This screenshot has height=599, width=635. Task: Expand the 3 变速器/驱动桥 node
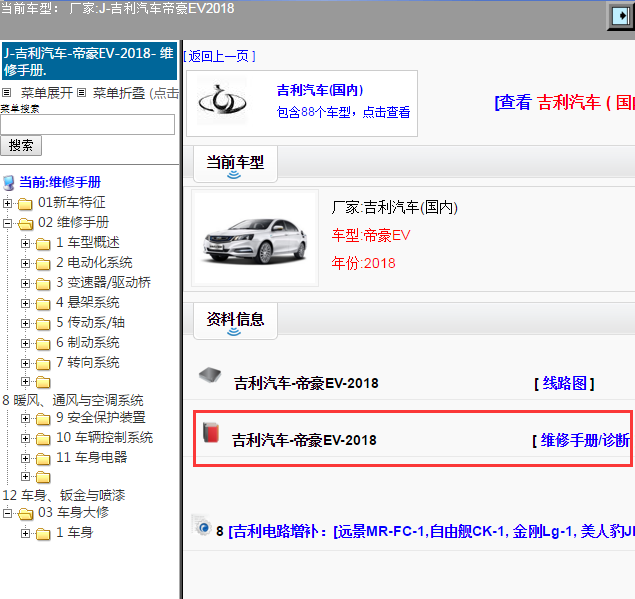25,284
